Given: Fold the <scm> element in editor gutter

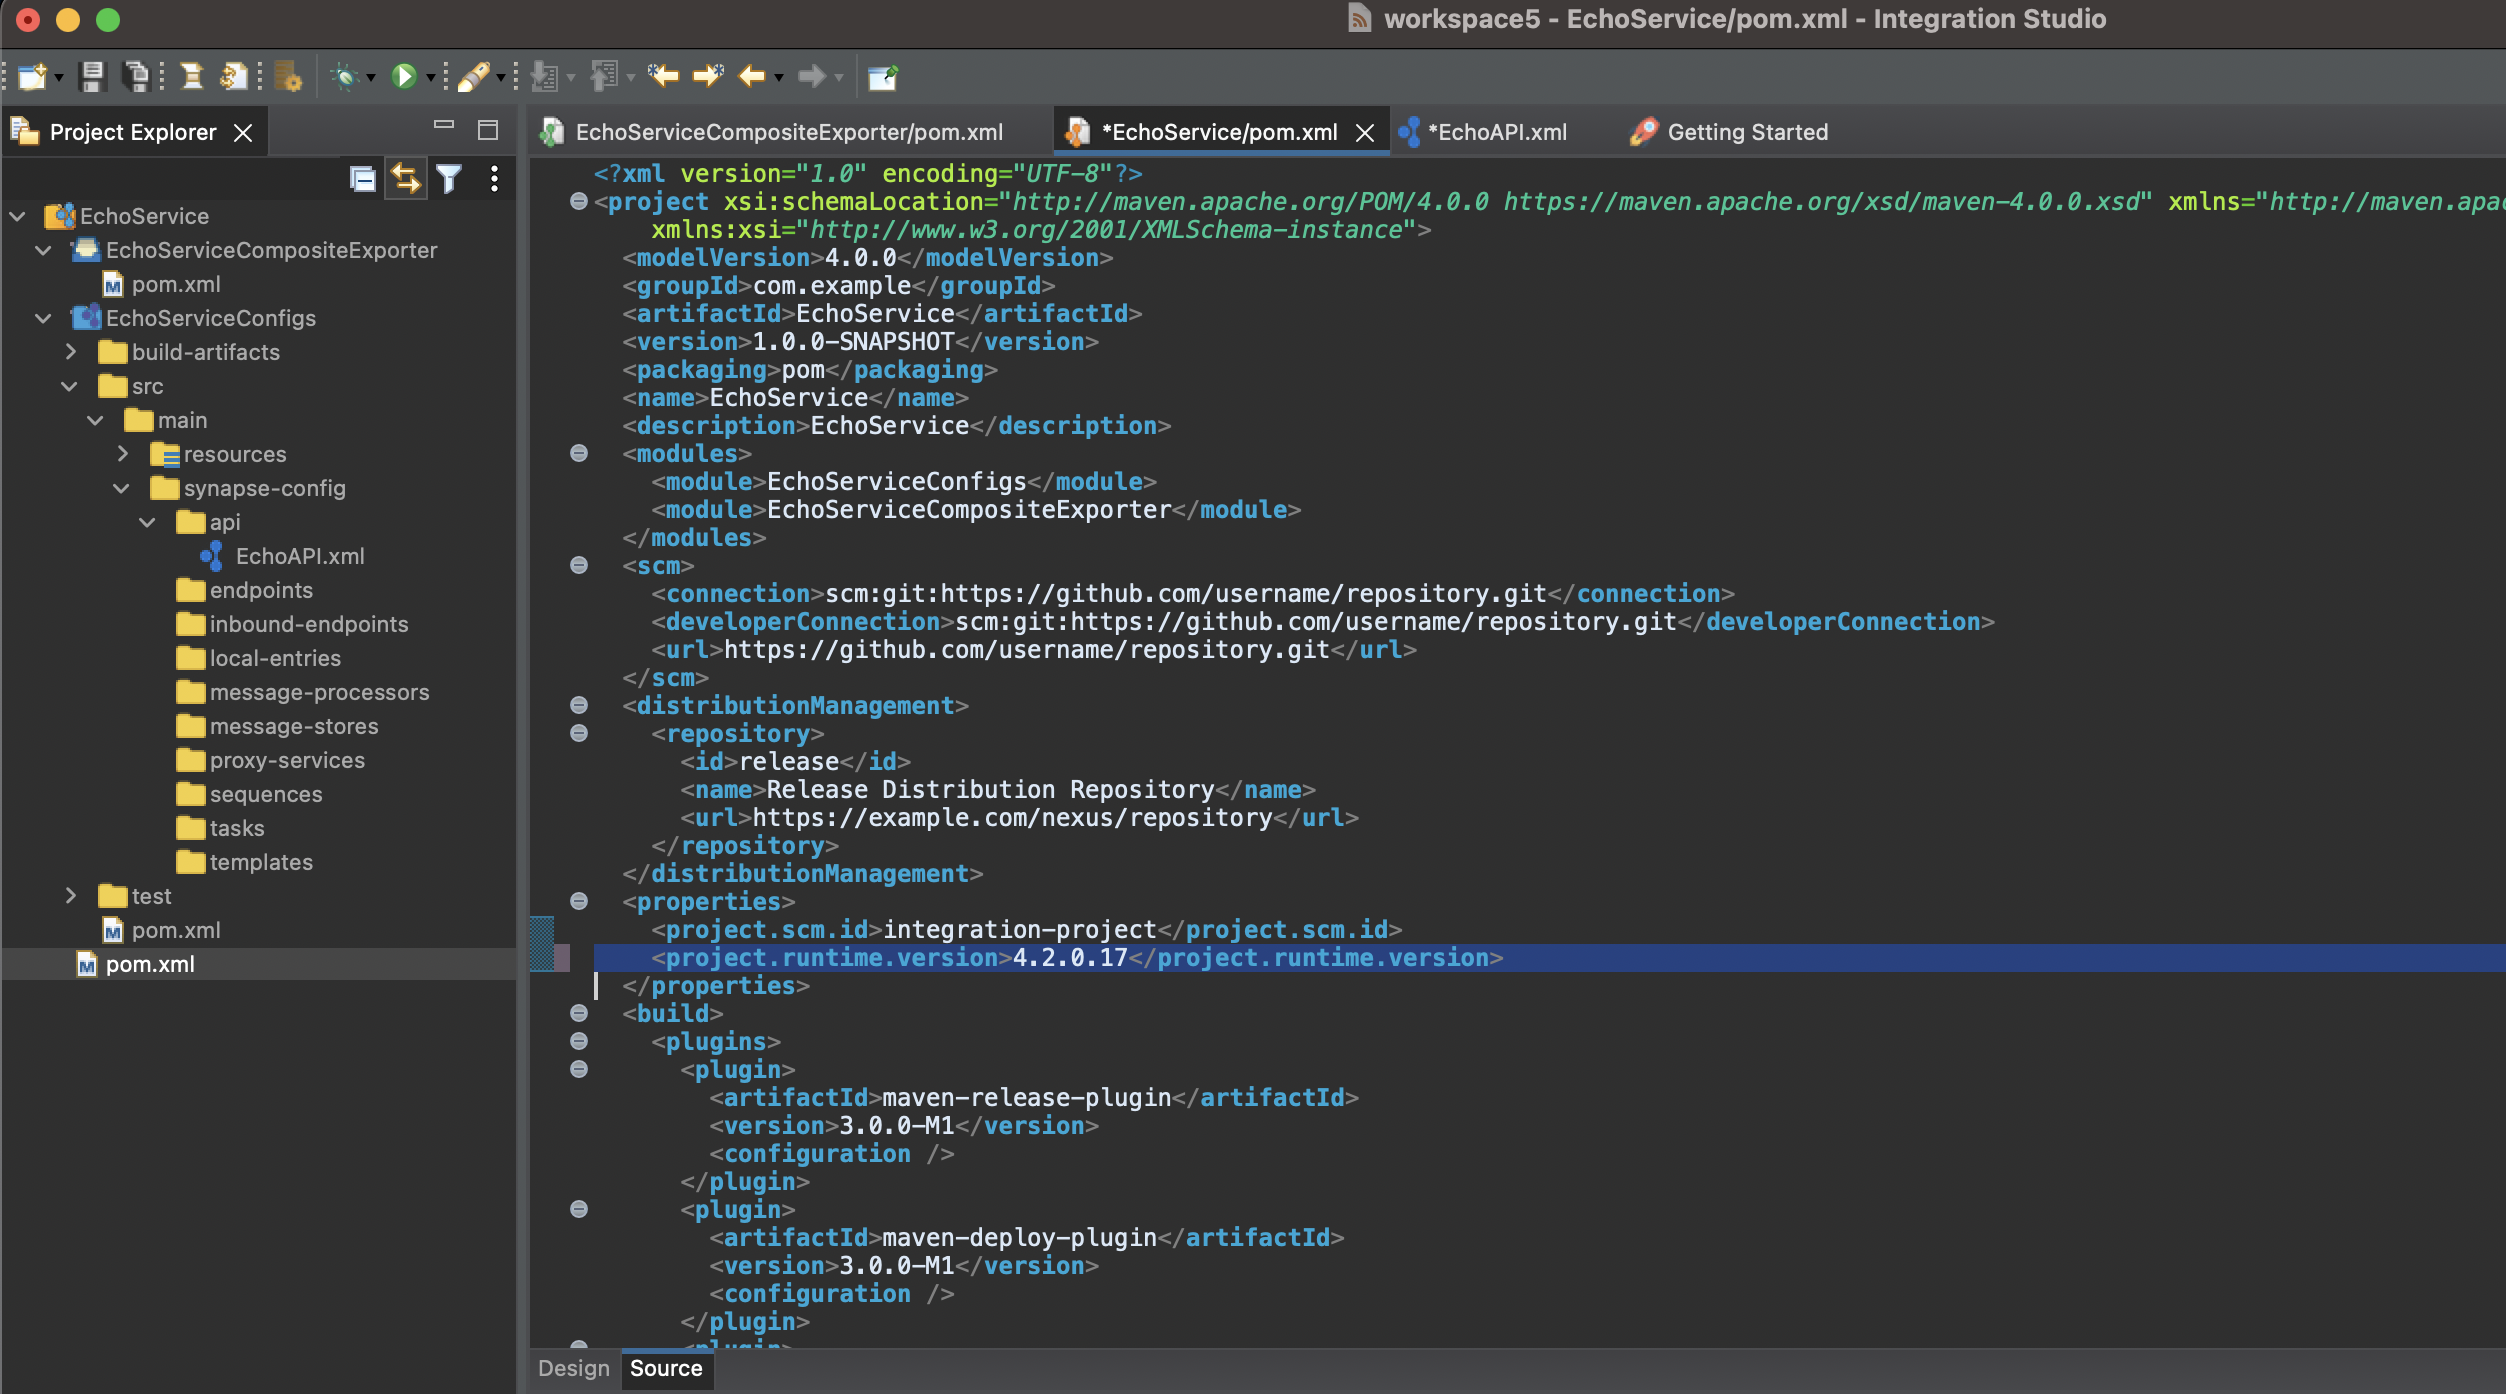Looking at the screenshot, I should pyautogui.click(x=578, y=565).
